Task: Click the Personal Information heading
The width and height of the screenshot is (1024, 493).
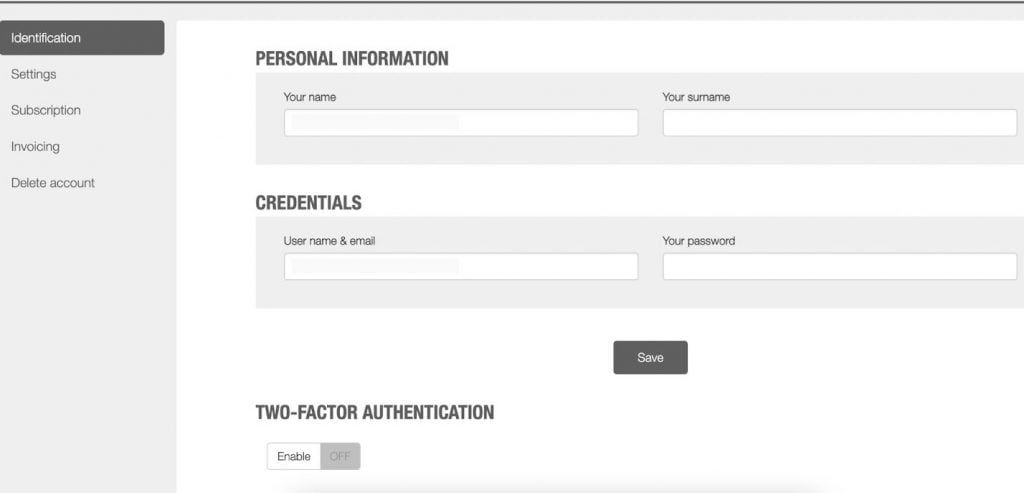Action: click(x=352, y=59)
